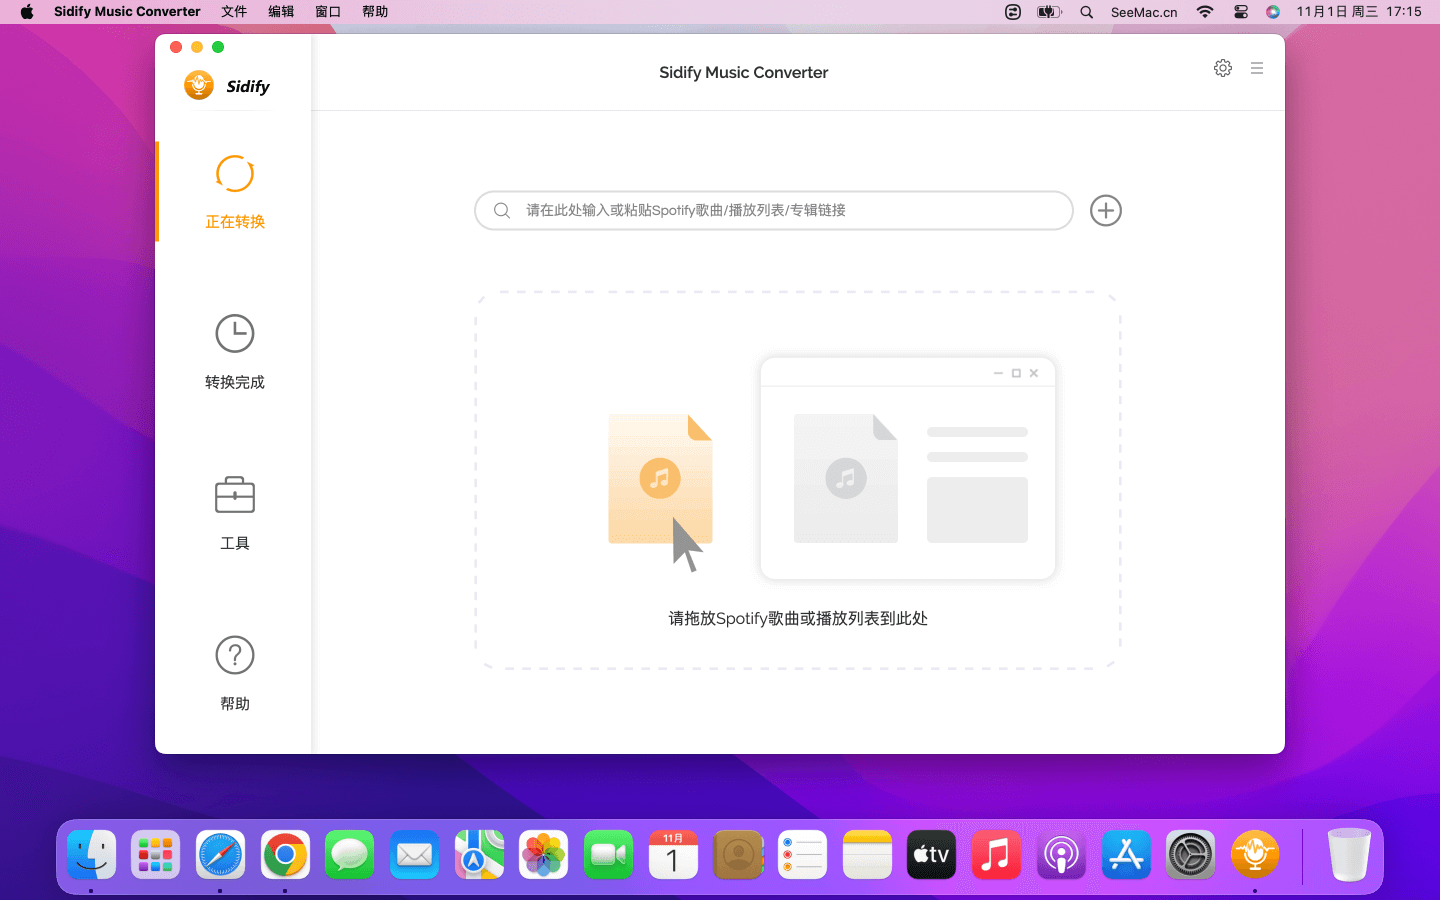The width and height of the screenshot is (1440, 900).
Task: Click the plus button to add link
Action: pyautogui.click(x=1105, y=211)
